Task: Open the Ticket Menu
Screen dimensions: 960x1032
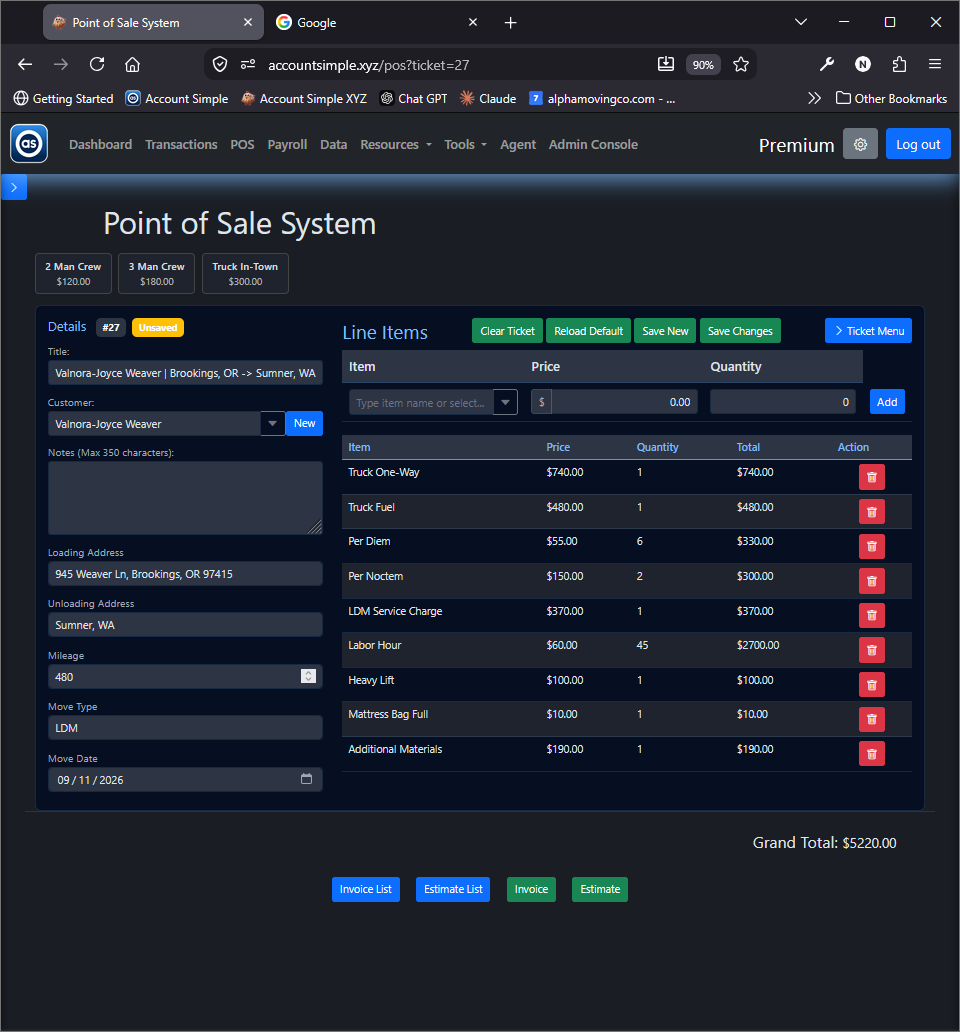Action: pyautogui.click(x=869, y=331)
